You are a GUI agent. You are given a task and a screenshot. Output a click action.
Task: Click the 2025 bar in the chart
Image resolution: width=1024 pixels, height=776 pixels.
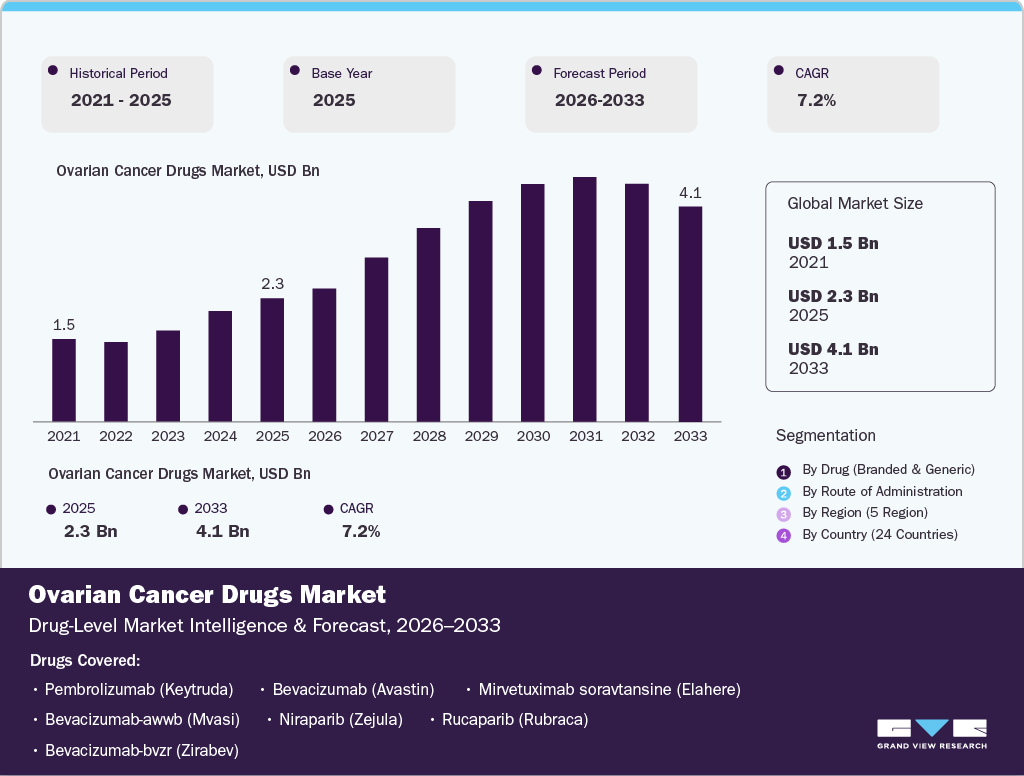point(272,360)
